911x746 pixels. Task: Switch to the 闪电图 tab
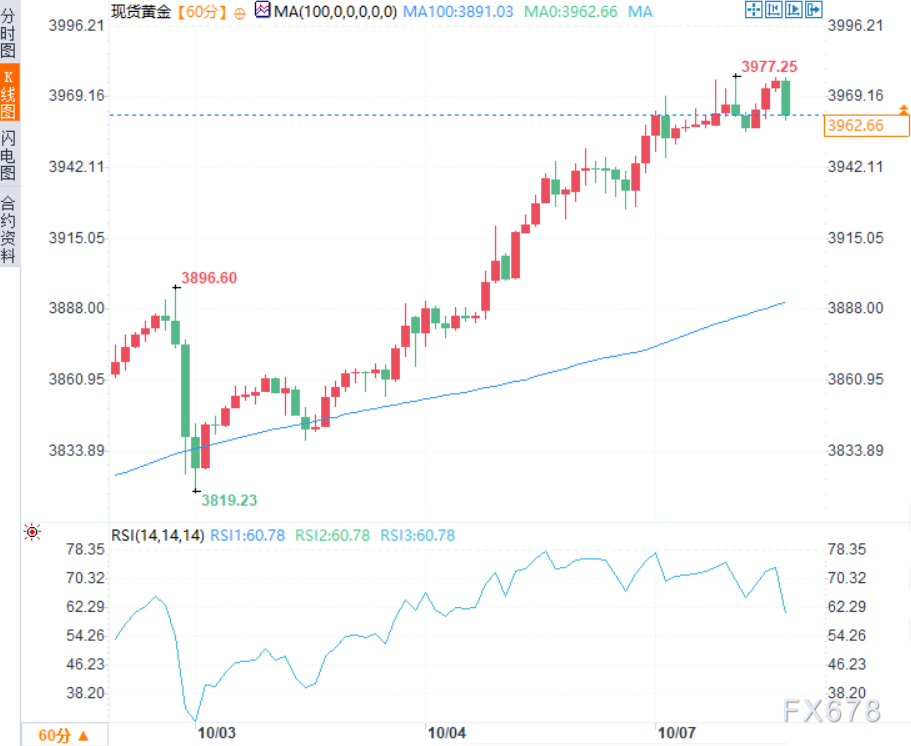coord(9,157)
